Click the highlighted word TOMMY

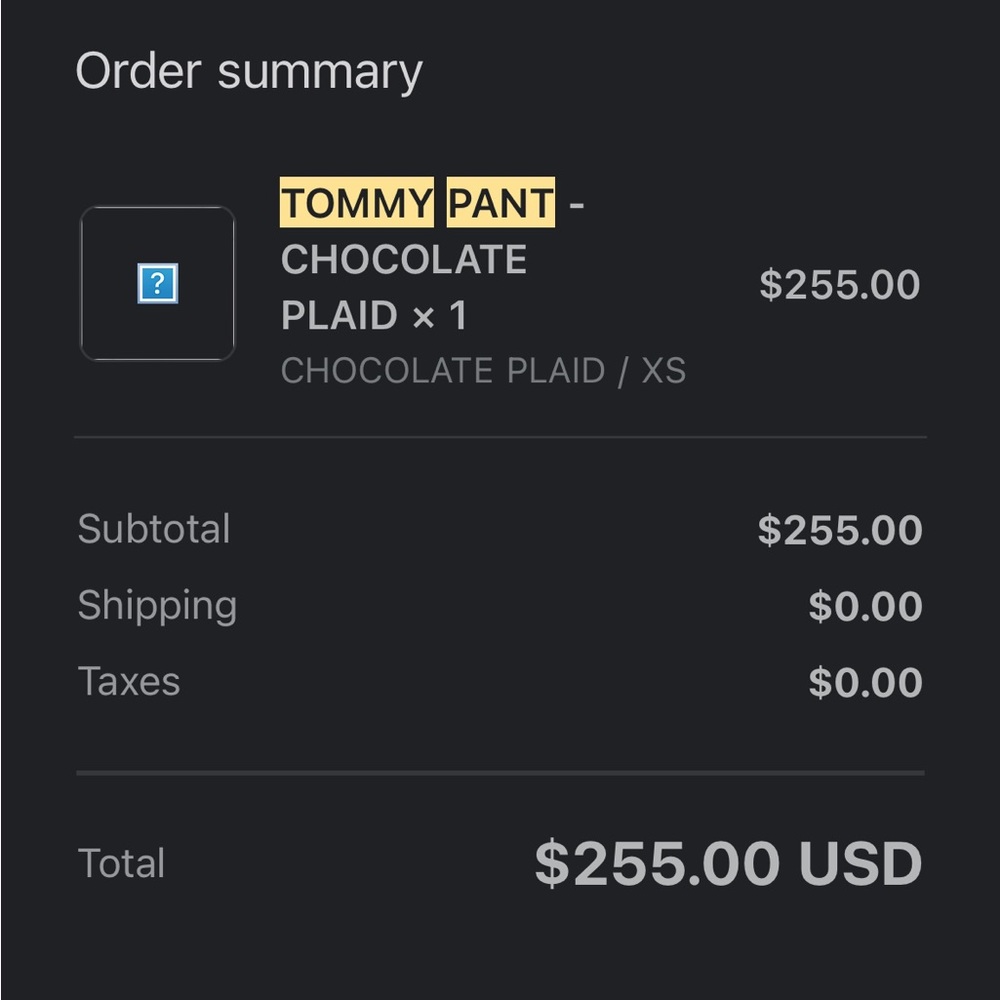pyautogui.click(x=356, y=203)
